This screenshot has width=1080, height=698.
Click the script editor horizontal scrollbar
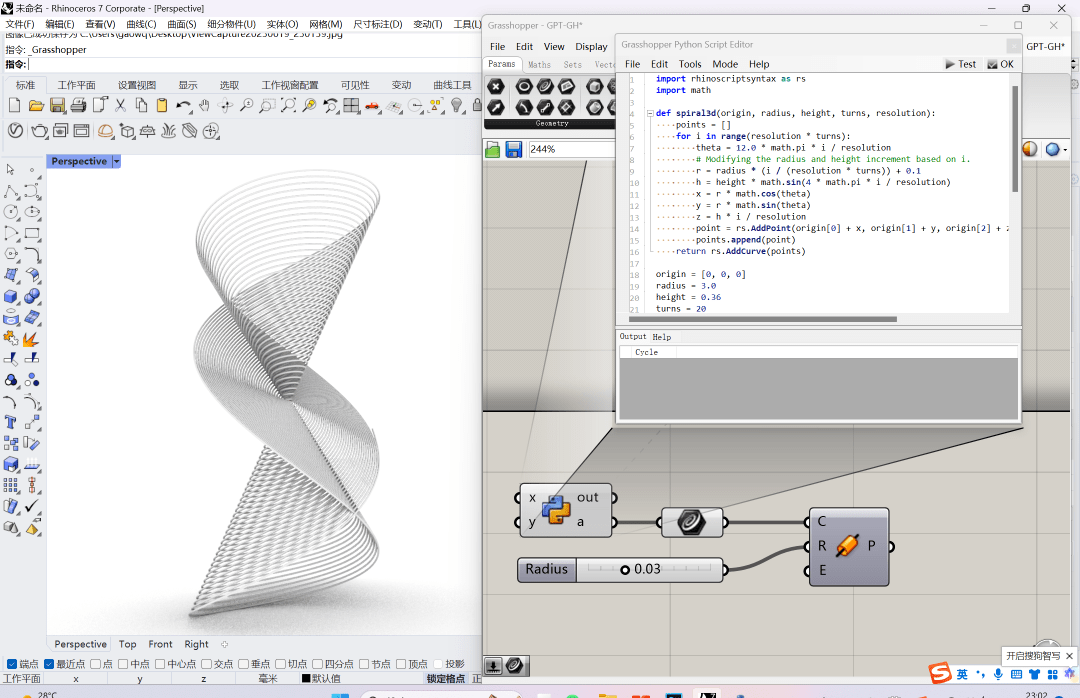(x=762, y=319)
